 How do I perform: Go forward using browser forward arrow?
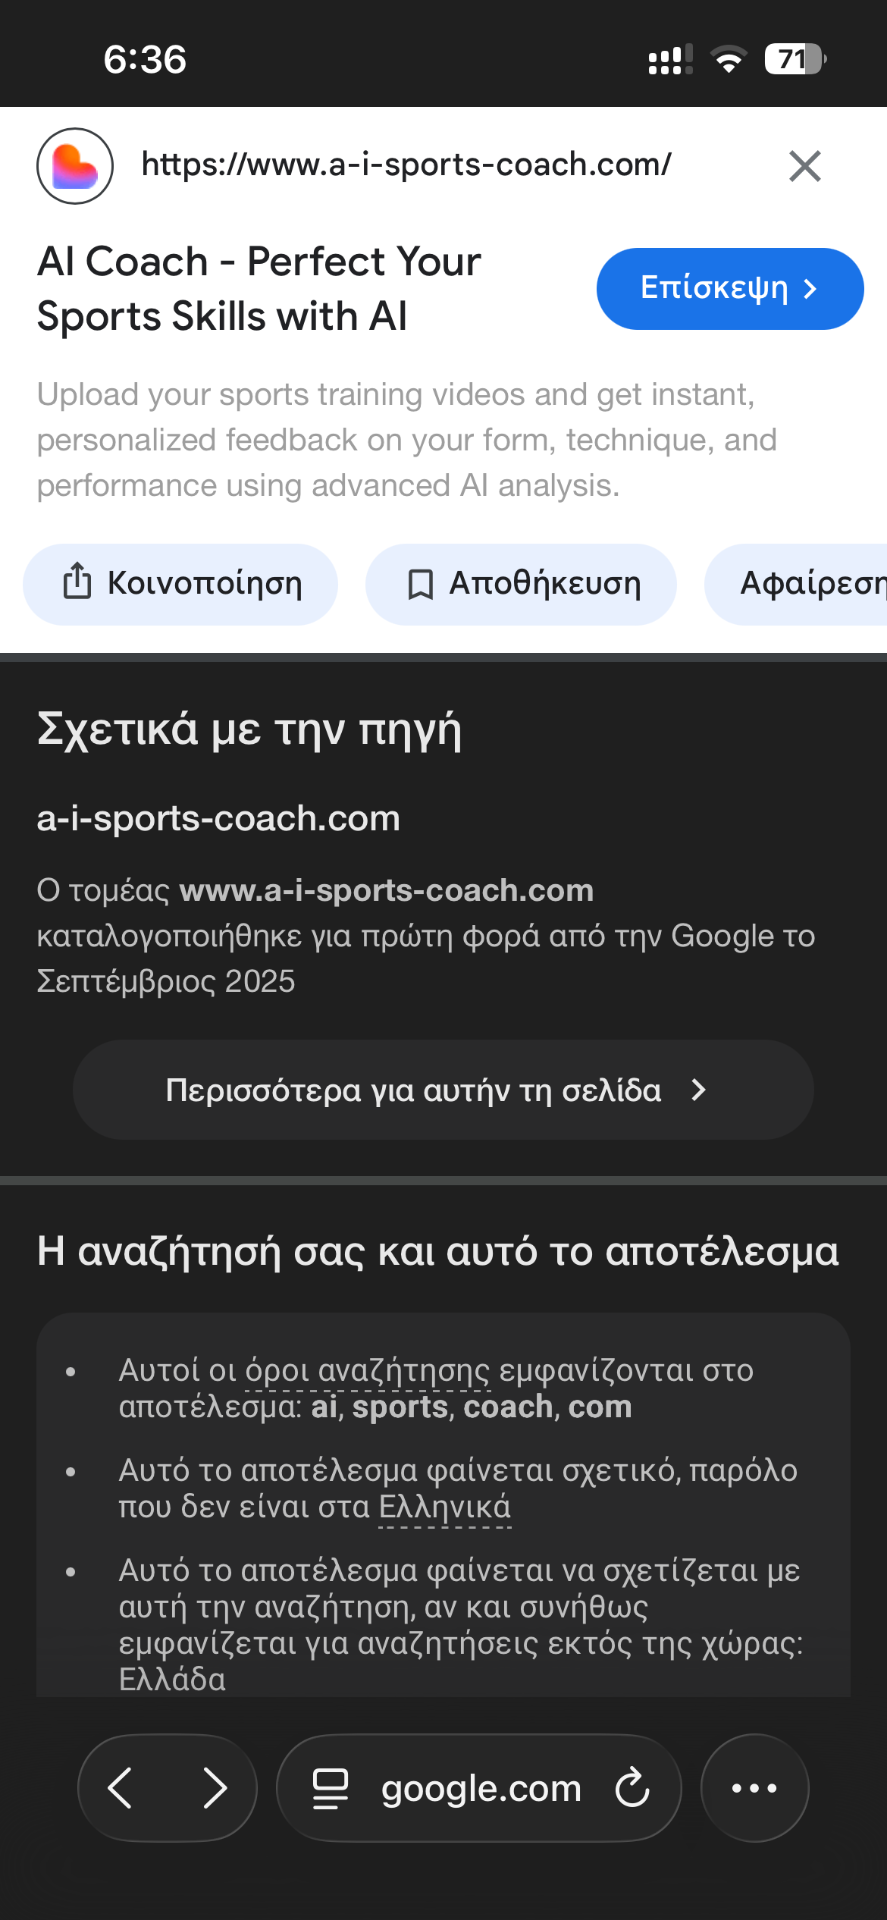pyautogui.click(x=214, y=1788)
